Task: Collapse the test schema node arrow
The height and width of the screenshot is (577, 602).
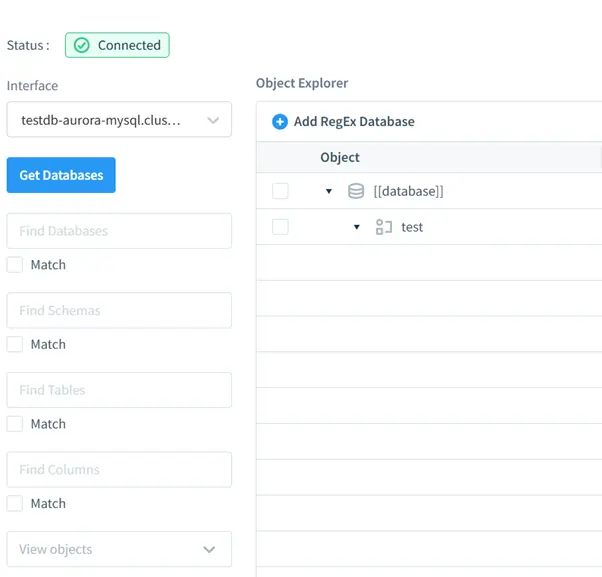Action: click(x=357, y=227)
